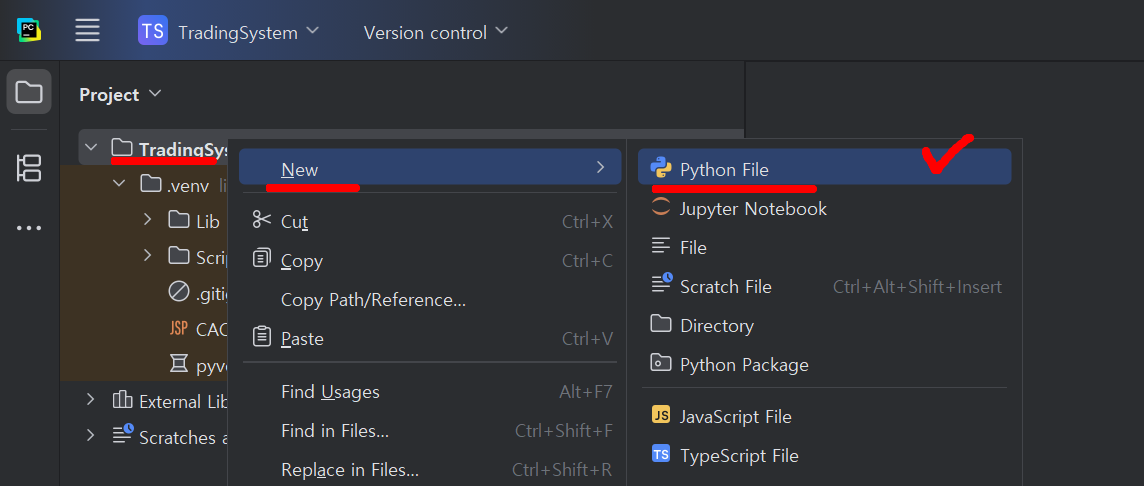Collapse the .venv folder
The width and height of the screenshot is (1144, 486).
pyautogui.click(x=120, y=182)
